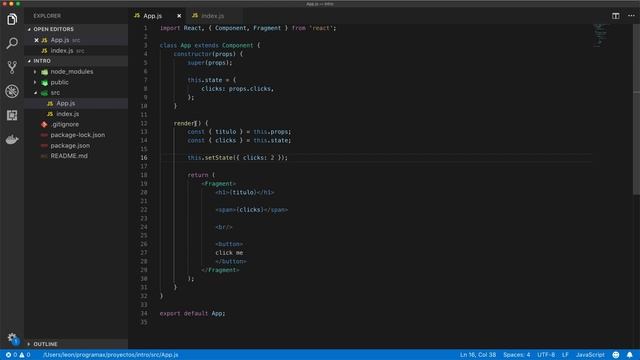
Task: Click the 'click me' button text line
Action: point(229,253)
